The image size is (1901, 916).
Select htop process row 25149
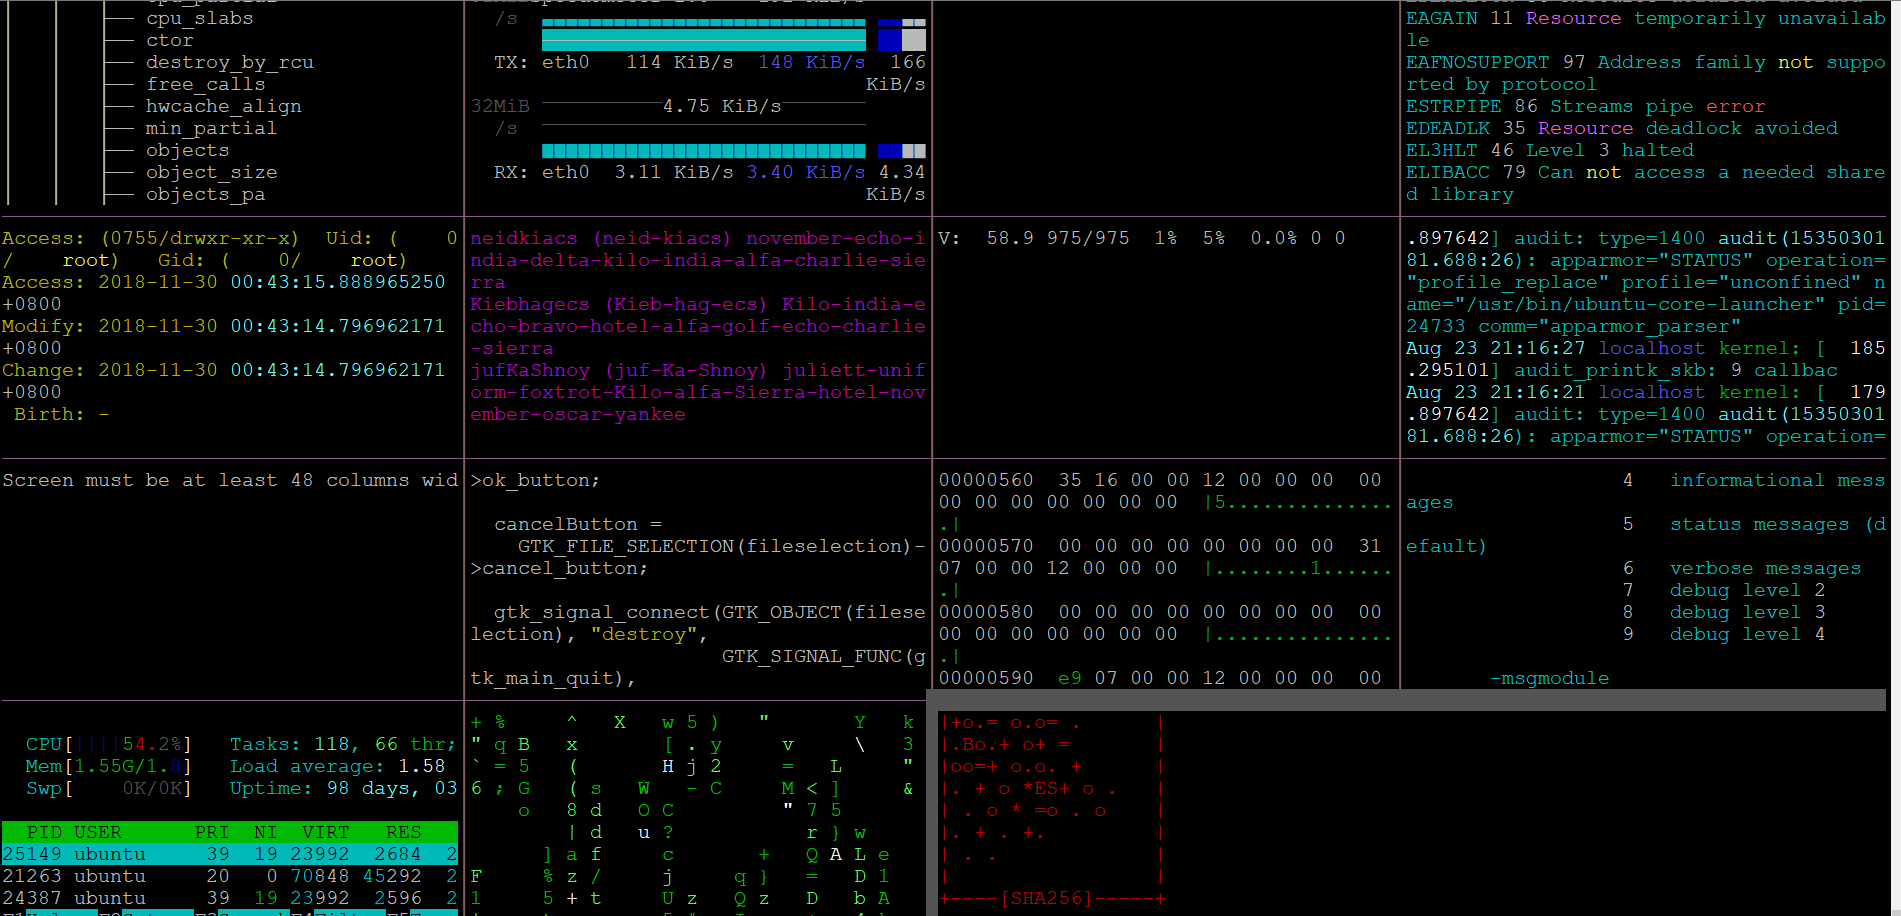click(229, 854)
